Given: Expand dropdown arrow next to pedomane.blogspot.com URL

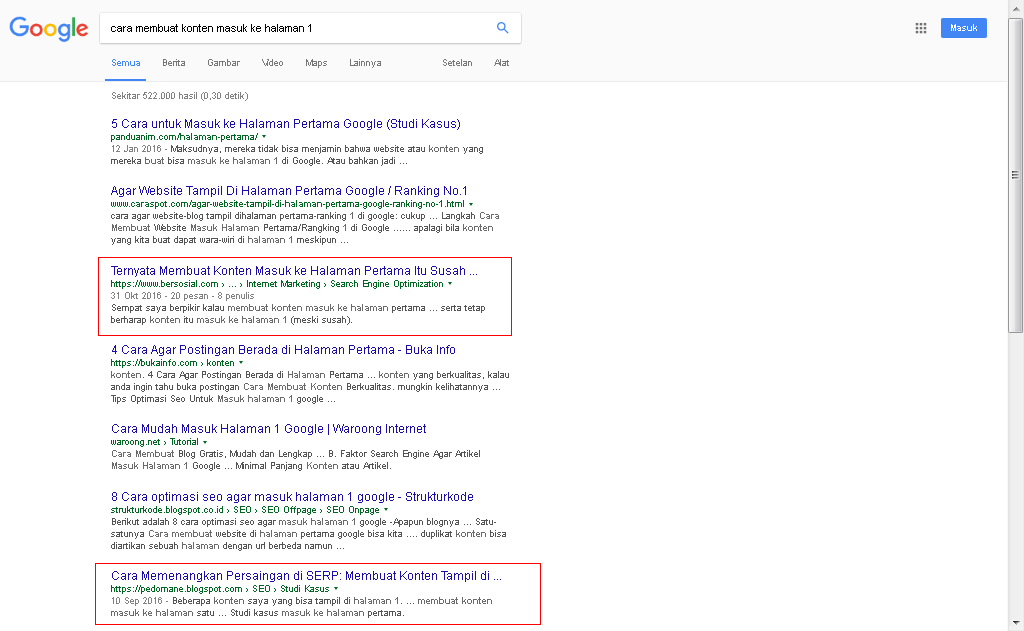Looking at the screenshot, I should [x=336, y=589].
